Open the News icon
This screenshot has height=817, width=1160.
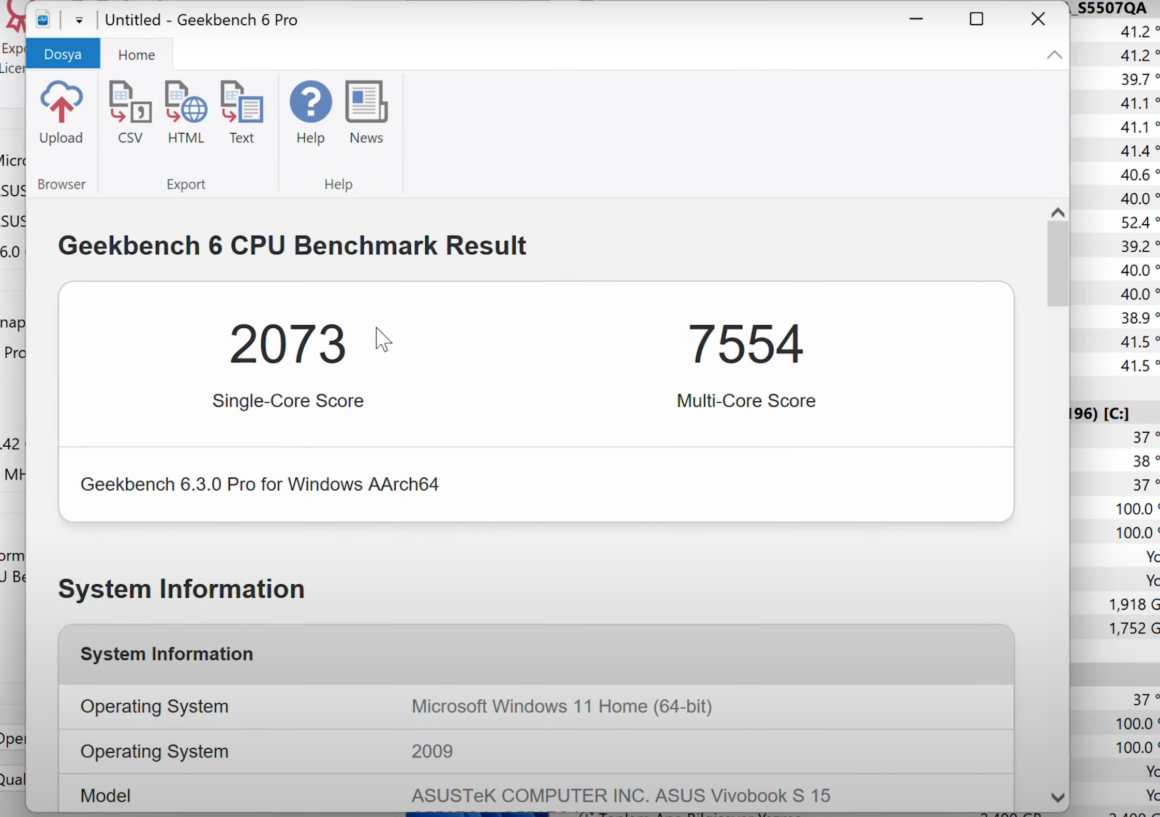(x=366, y=102)
